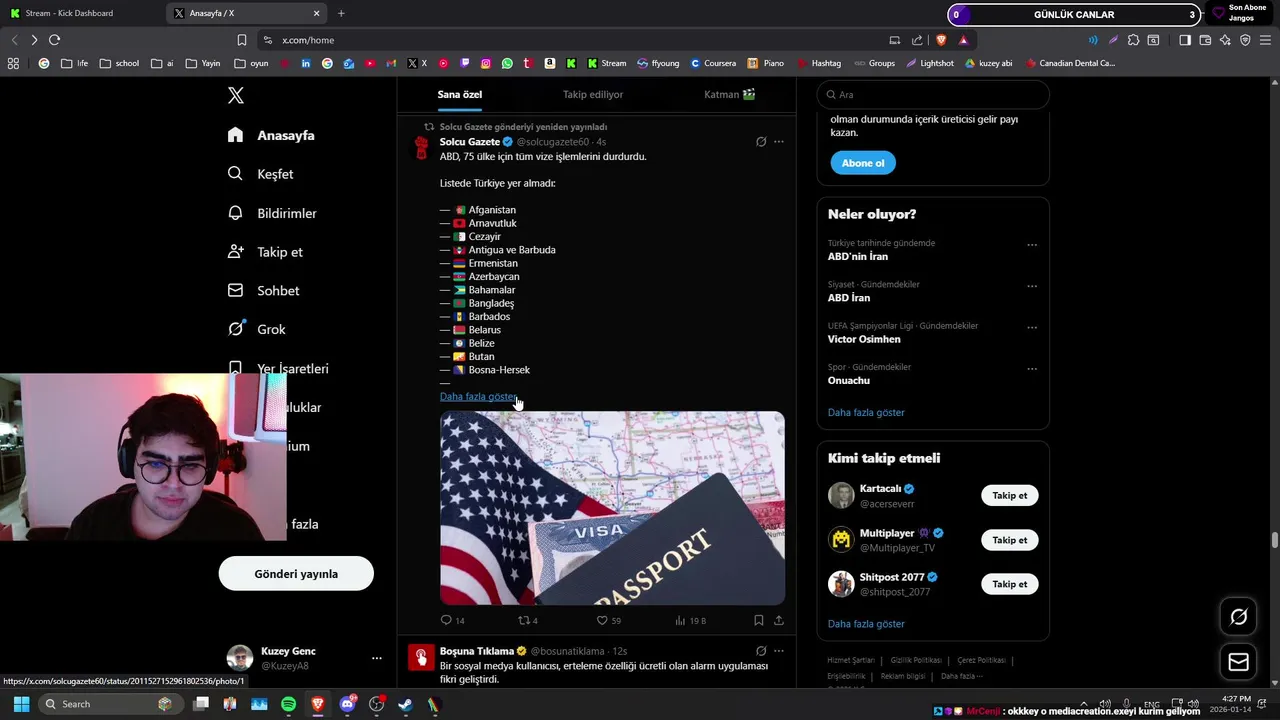The height and width of the screenshot is (720, 1280).
Task: Open Windows Start menu
Action: (21, 704)
